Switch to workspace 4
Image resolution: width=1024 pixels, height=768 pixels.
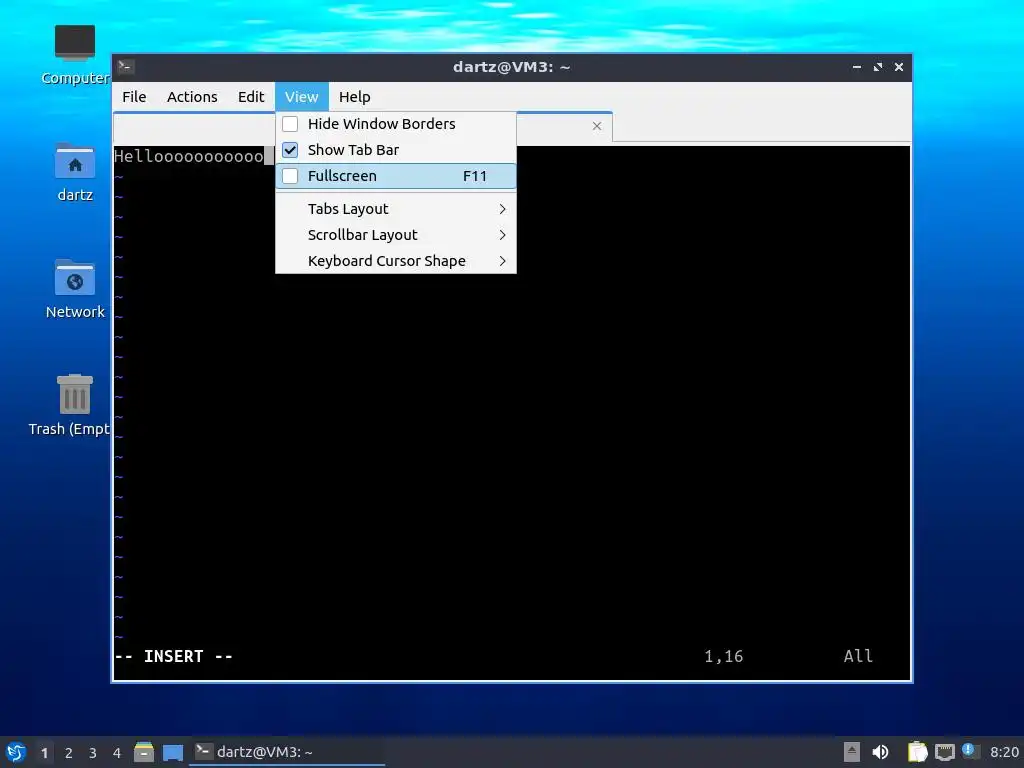point(117,753)
